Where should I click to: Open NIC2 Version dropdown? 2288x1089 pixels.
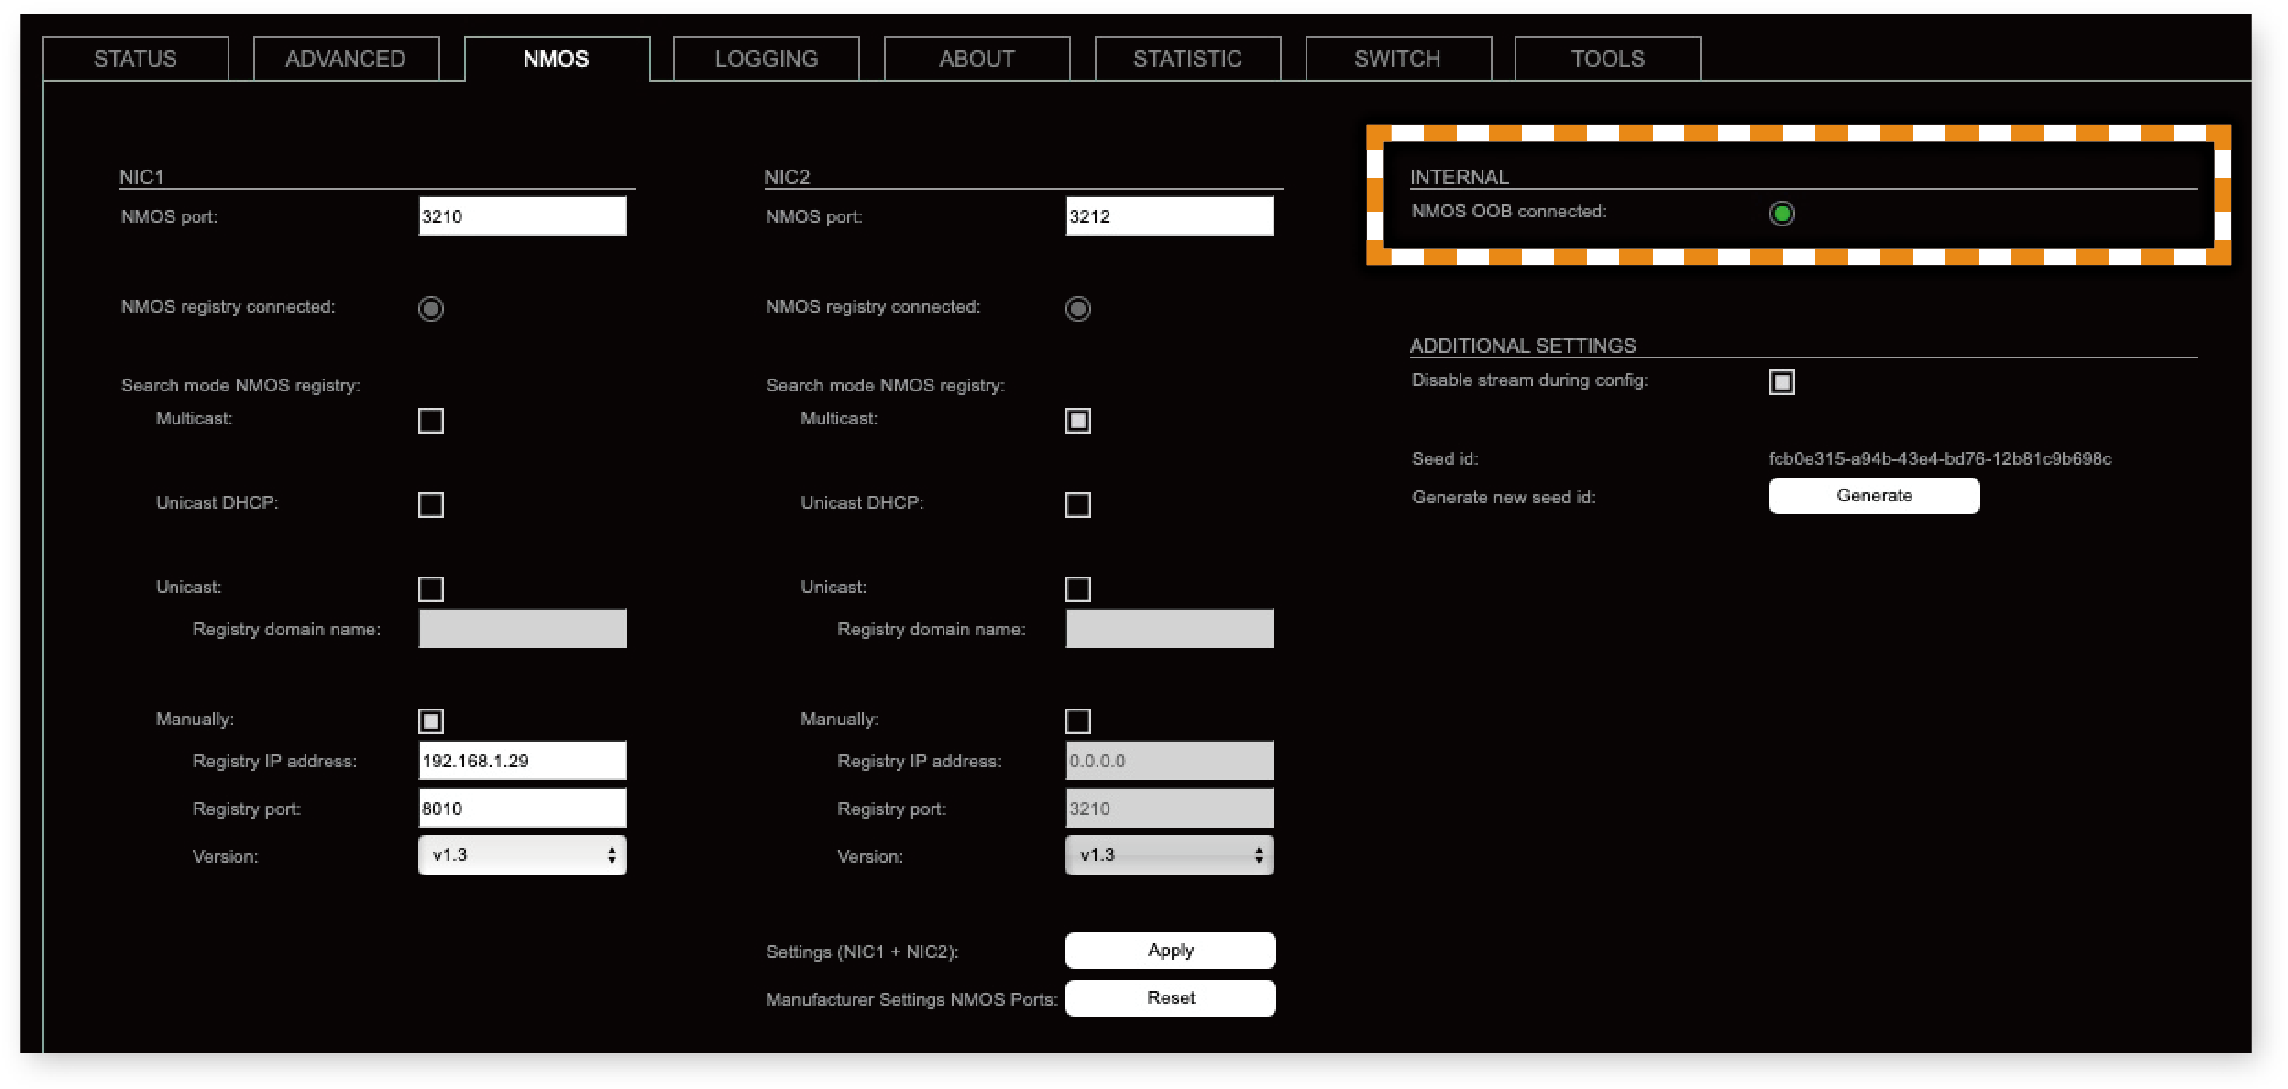(1169, 855)
